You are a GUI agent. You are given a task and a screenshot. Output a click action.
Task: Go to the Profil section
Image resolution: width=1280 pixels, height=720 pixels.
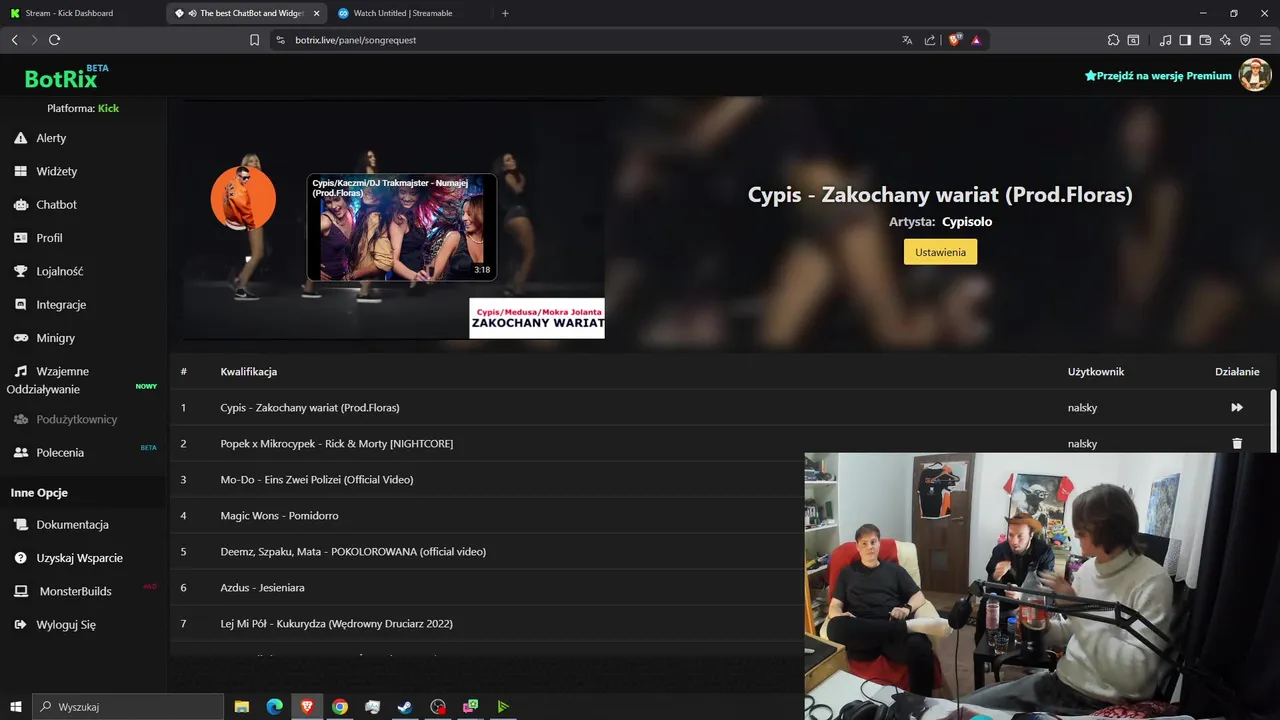coord(49,238)
